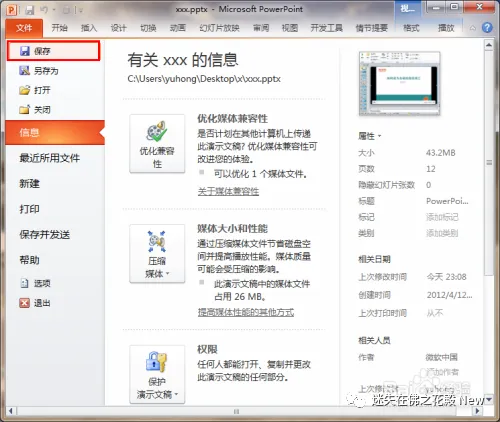Switch to the 审阅 ribbon tab
The image size is (500, 422).
[261, 28]
